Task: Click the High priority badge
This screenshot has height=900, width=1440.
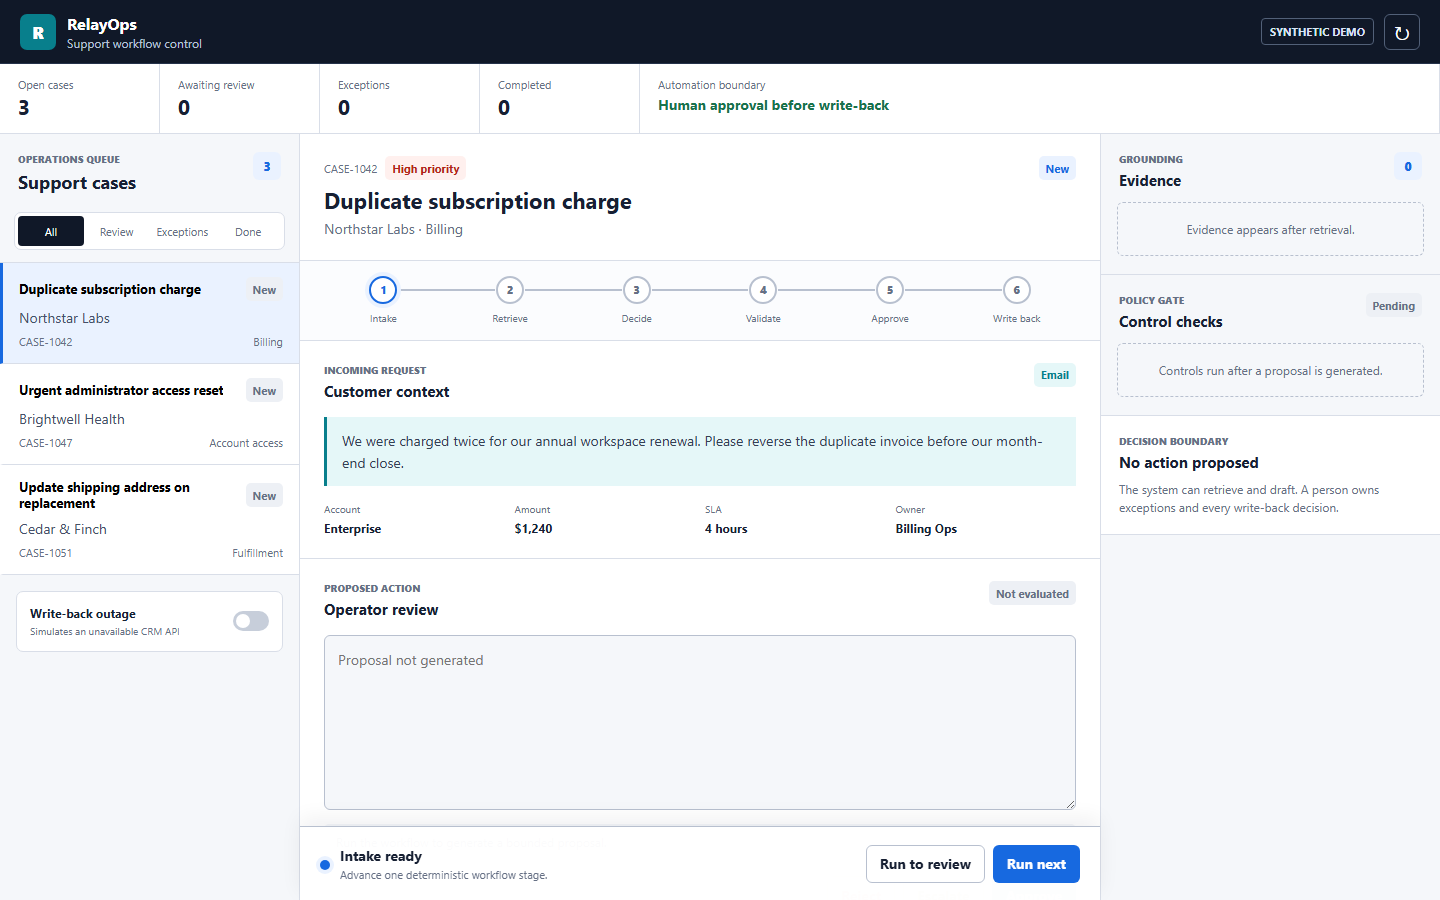Action: (x=426, y=169)
